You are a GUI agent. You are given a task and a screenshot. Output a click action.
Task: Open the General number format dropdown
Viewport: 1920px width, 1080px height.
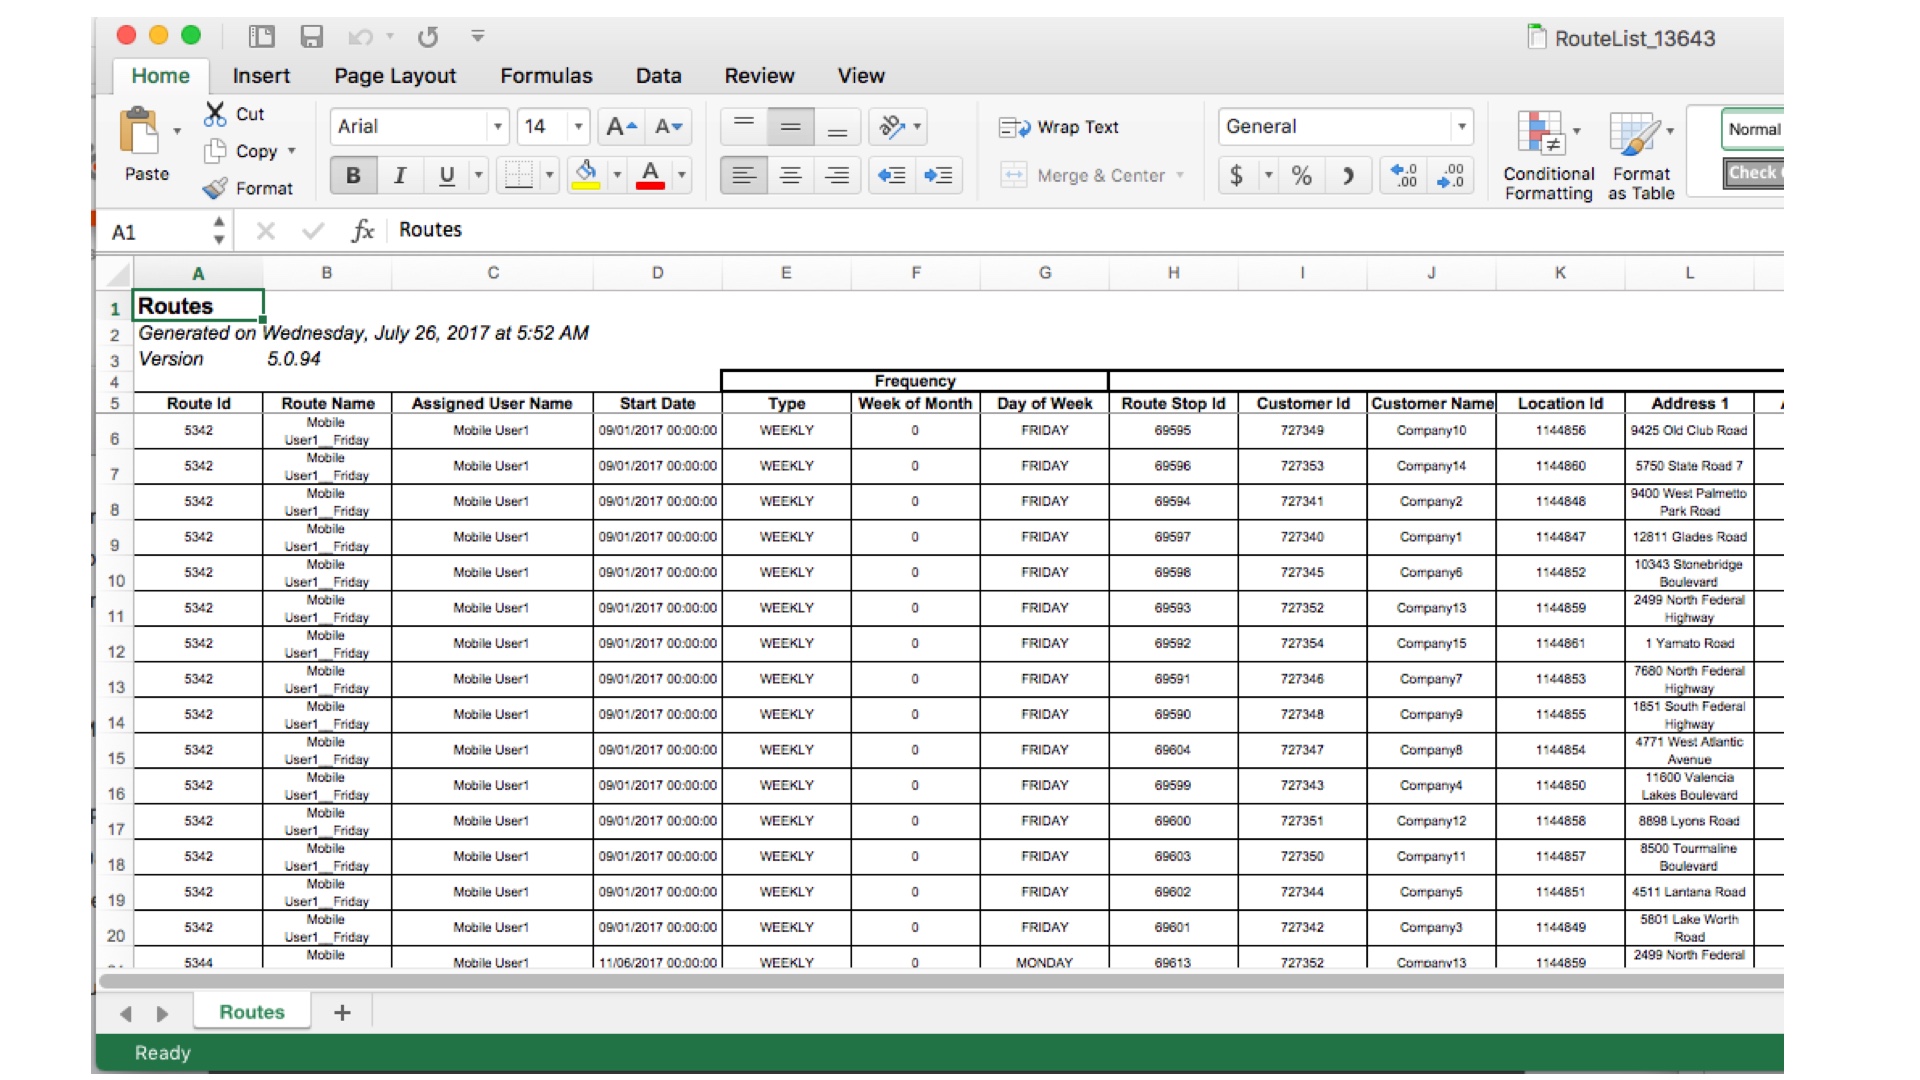1461,127
